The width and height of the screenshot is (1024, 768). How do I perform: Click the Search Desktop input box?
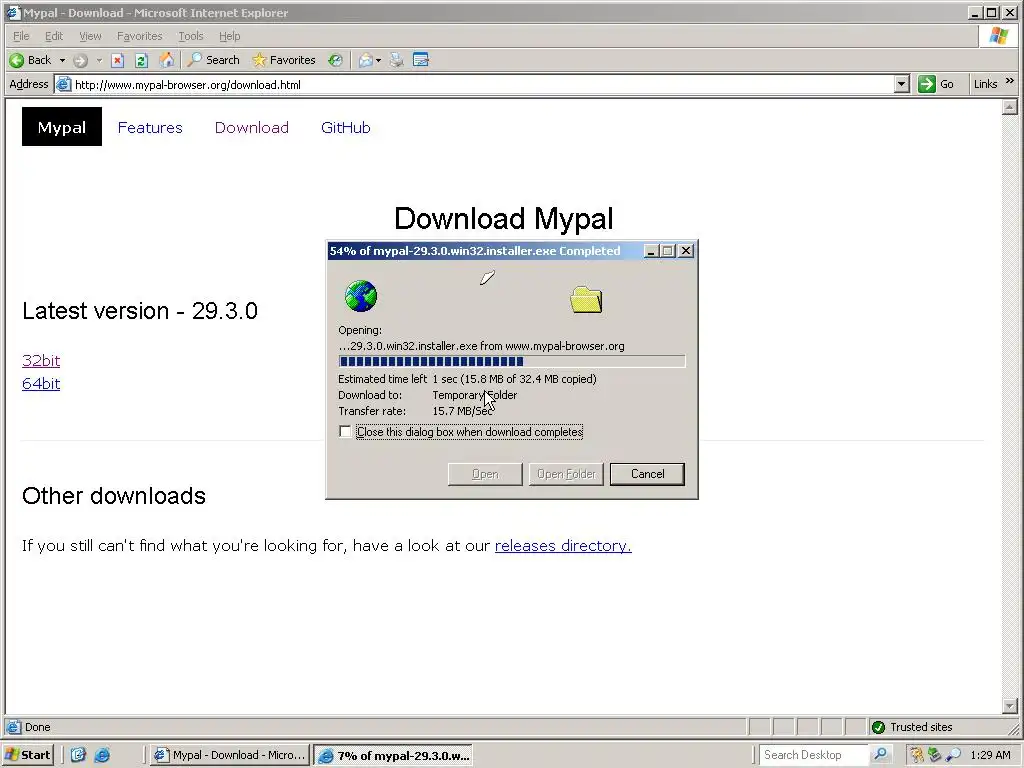[x=814, y=755]
